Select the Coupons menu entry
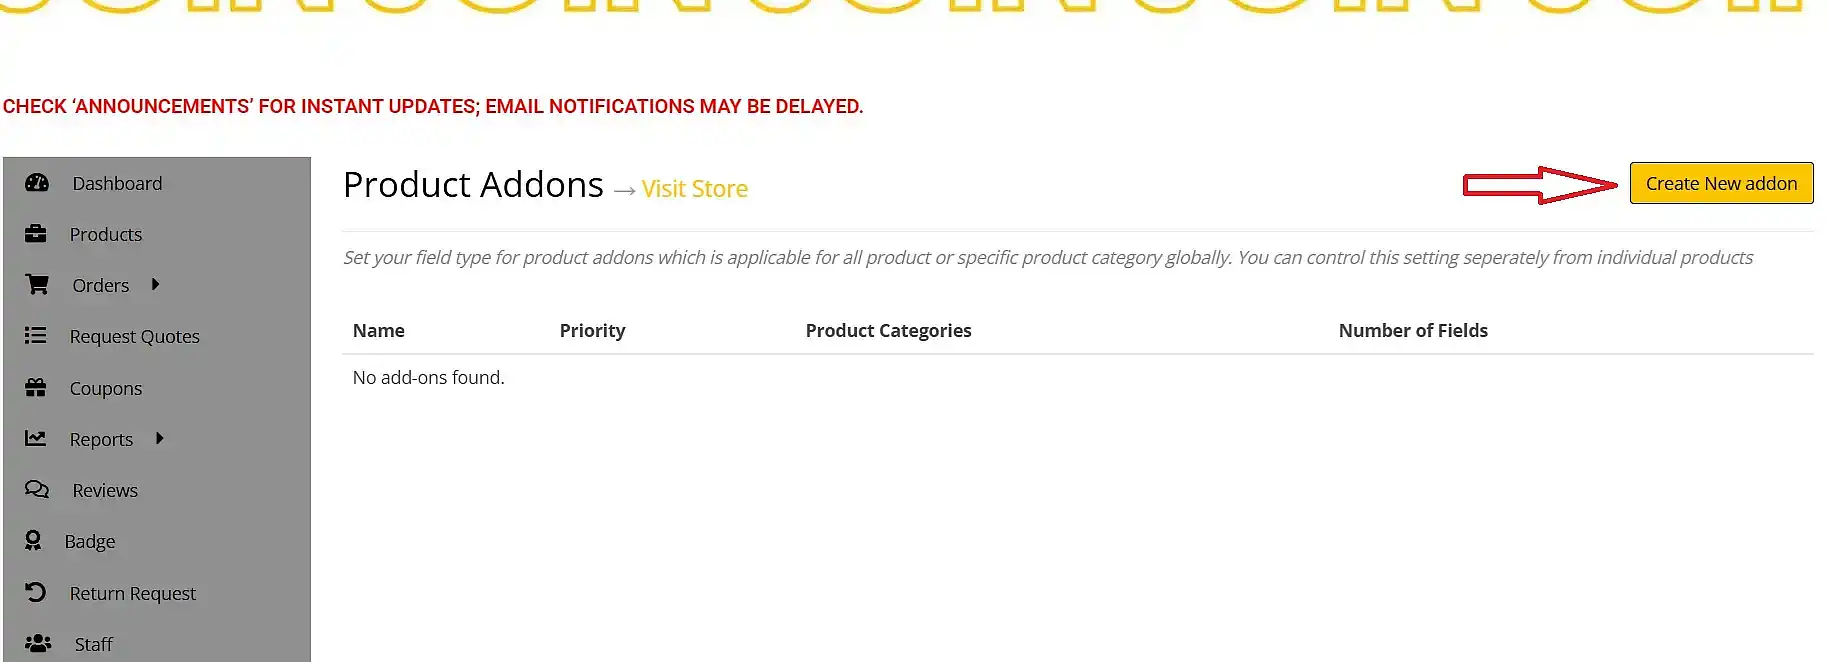This screenshot has width=1828, height=662. point(106,389)
